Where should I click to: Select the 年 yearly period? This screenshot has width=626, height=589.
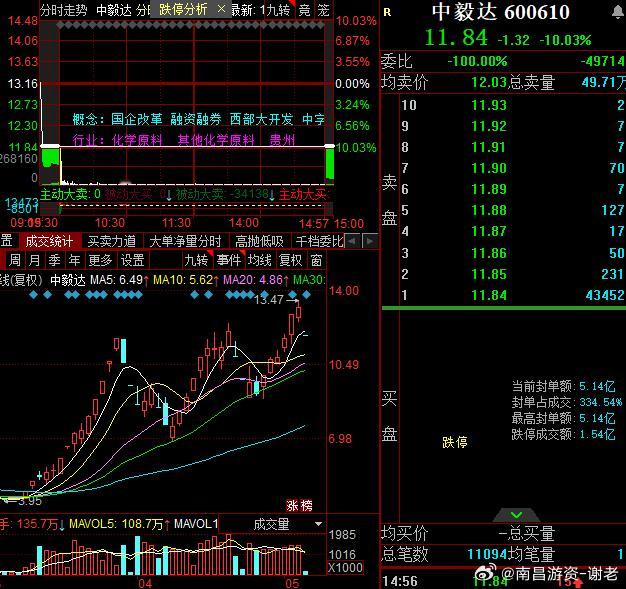pos(74,260)
